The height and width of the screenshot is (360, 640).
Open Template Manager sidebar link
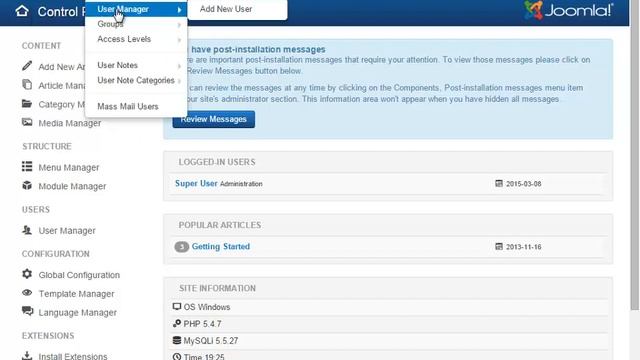(x=76, y=293)
